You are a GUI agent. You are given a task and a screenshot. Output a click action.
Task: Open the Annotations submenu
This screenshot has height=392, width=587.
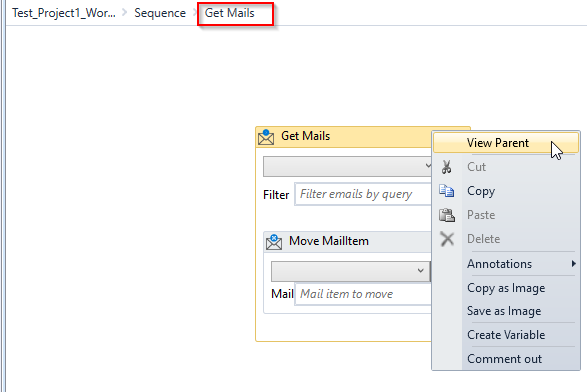506,264
